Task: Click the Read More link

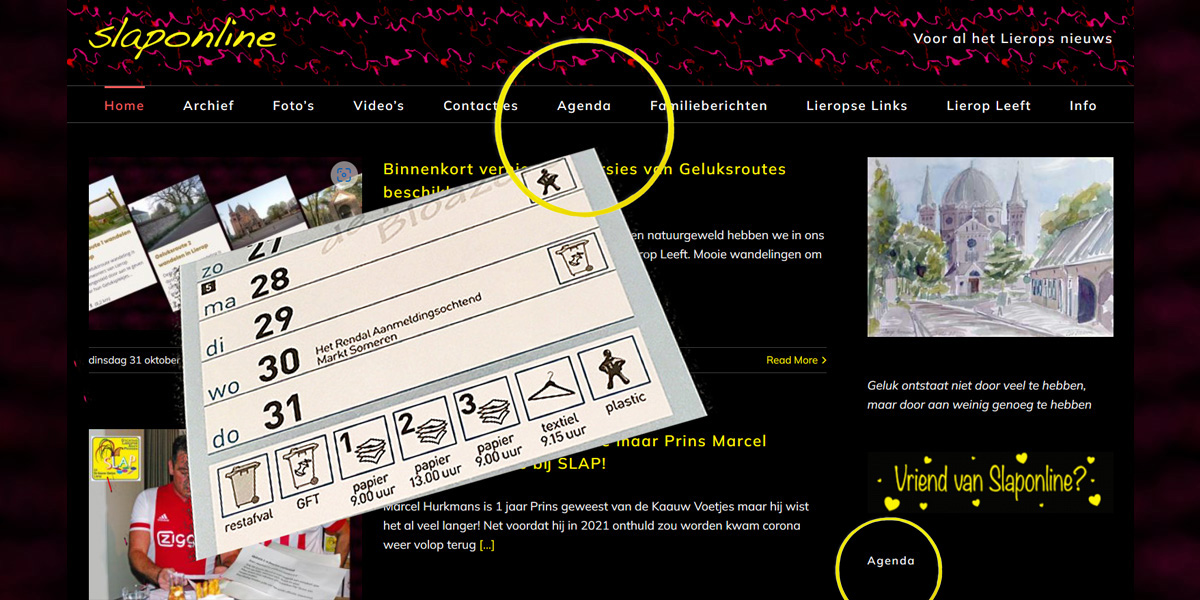Action: [x=791, y=360]
